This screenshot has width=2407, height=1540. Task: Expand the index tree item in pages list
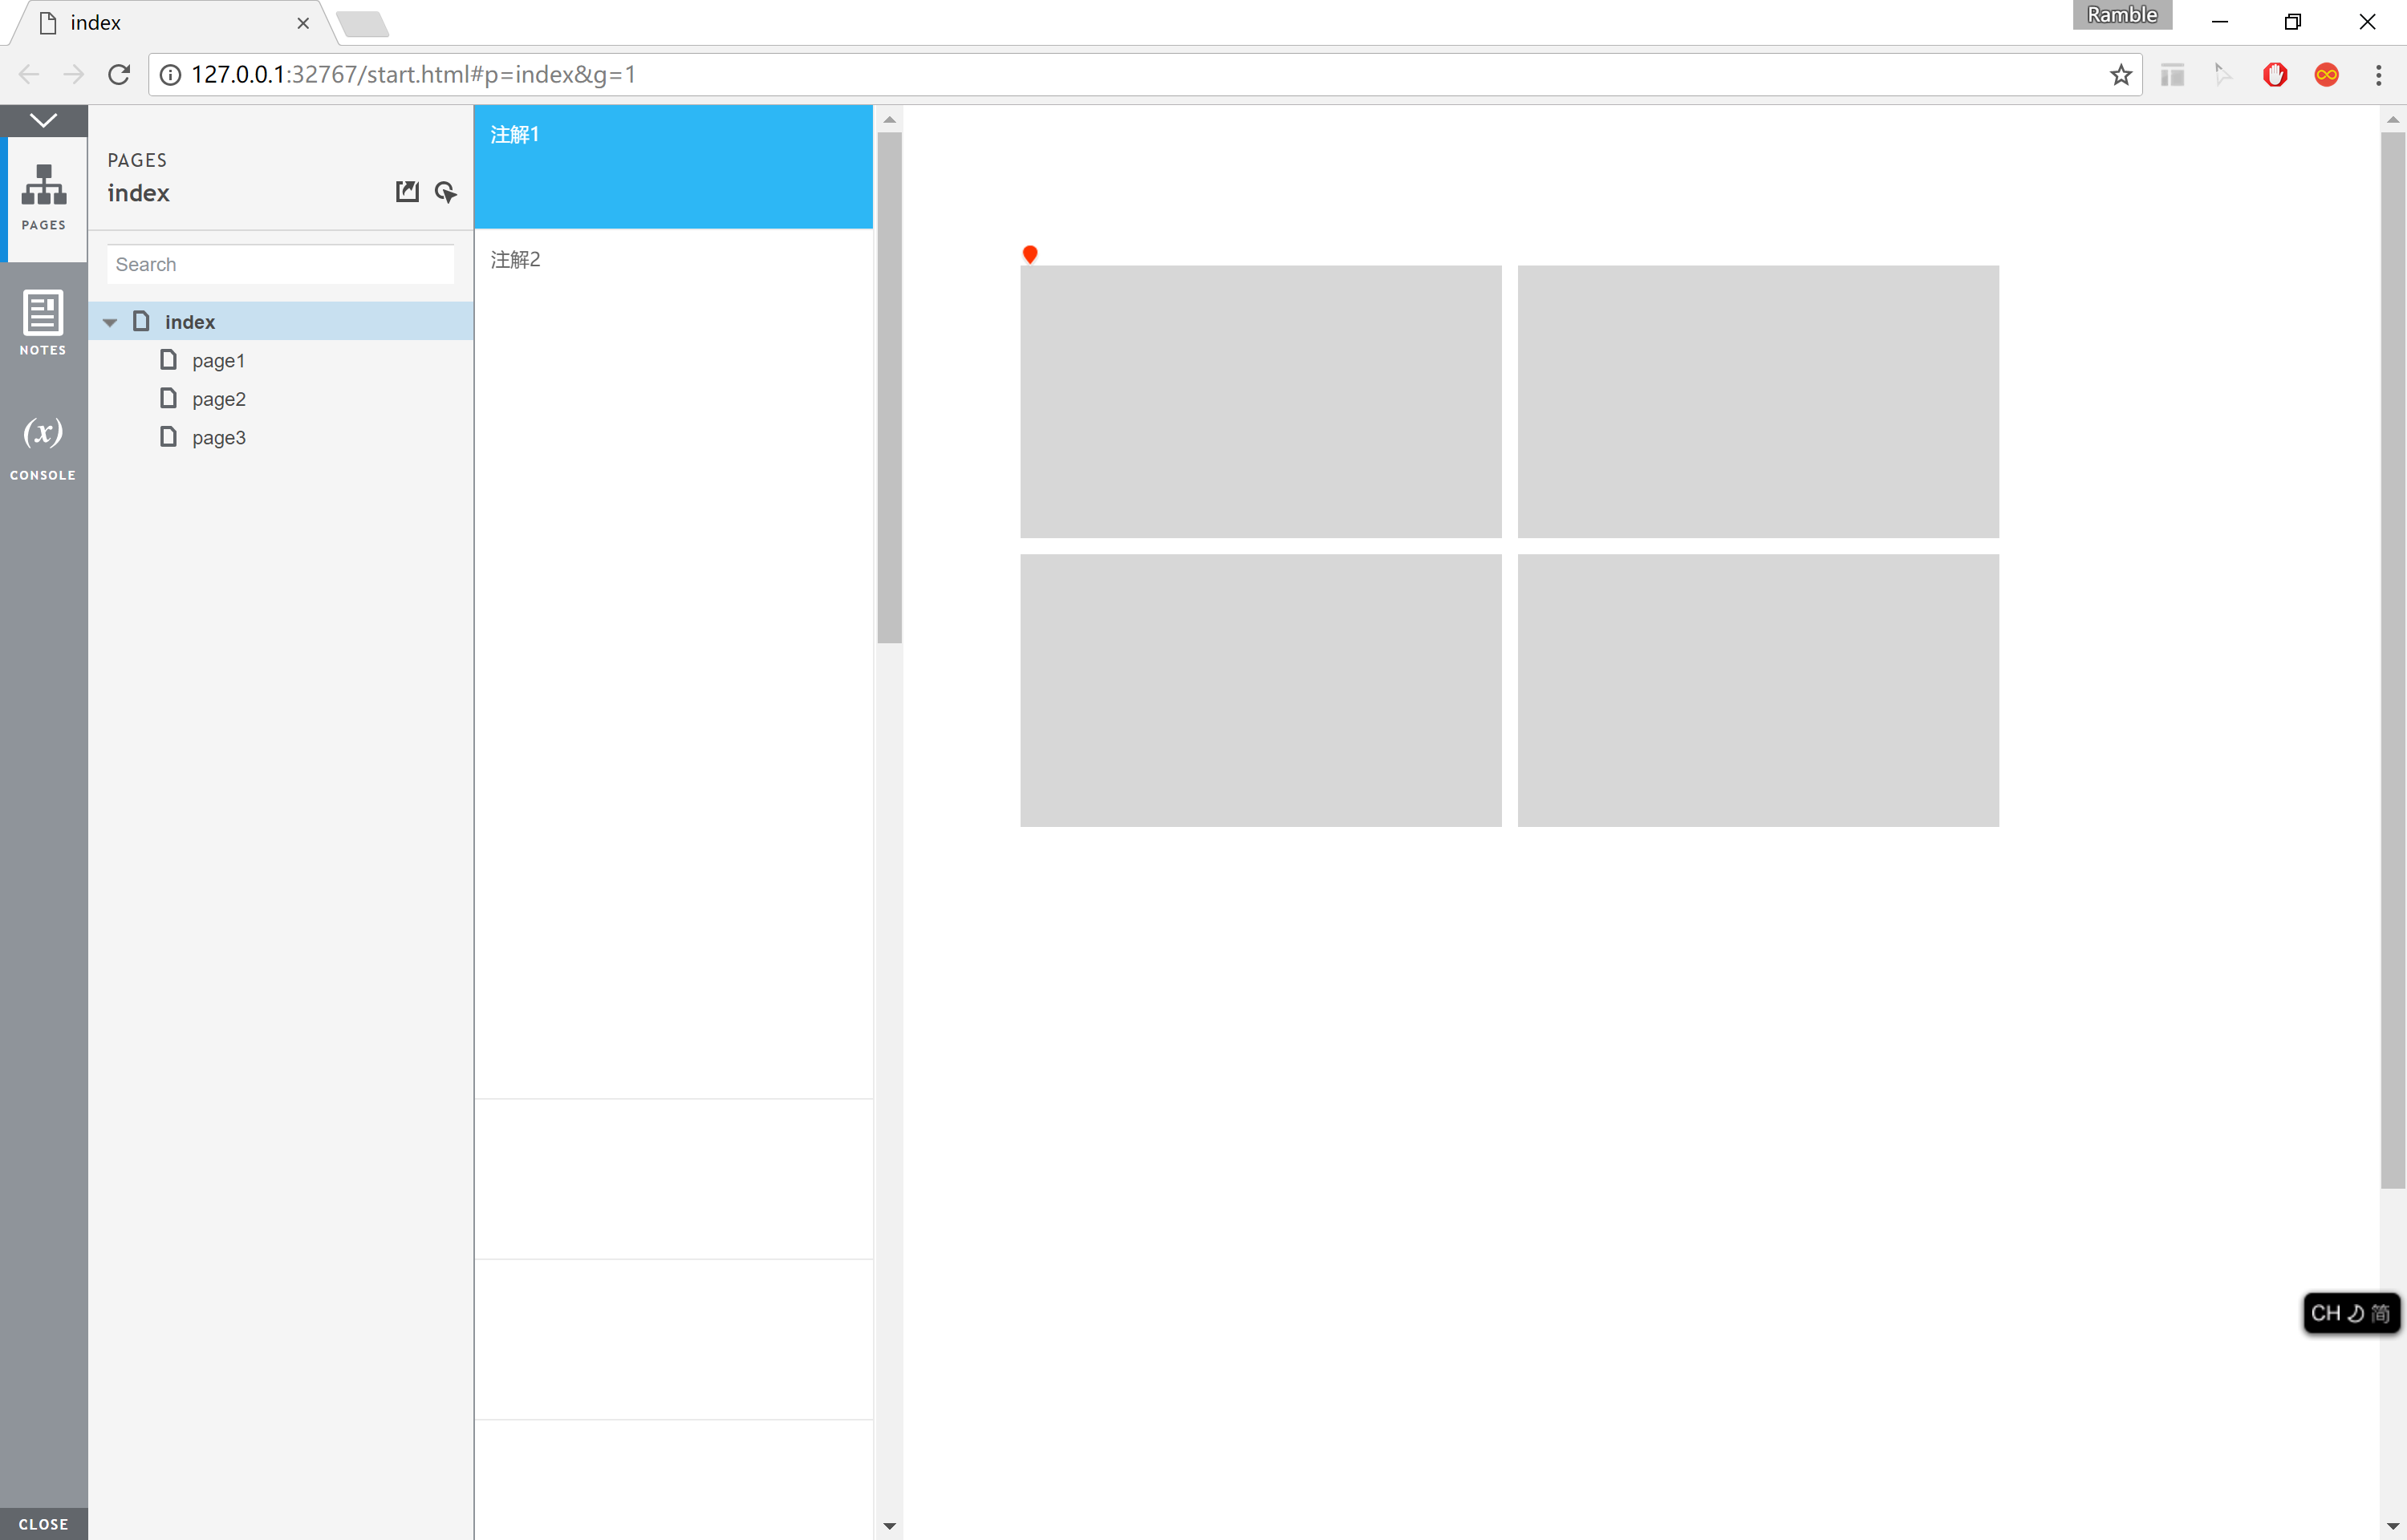(x=109, y=321)
